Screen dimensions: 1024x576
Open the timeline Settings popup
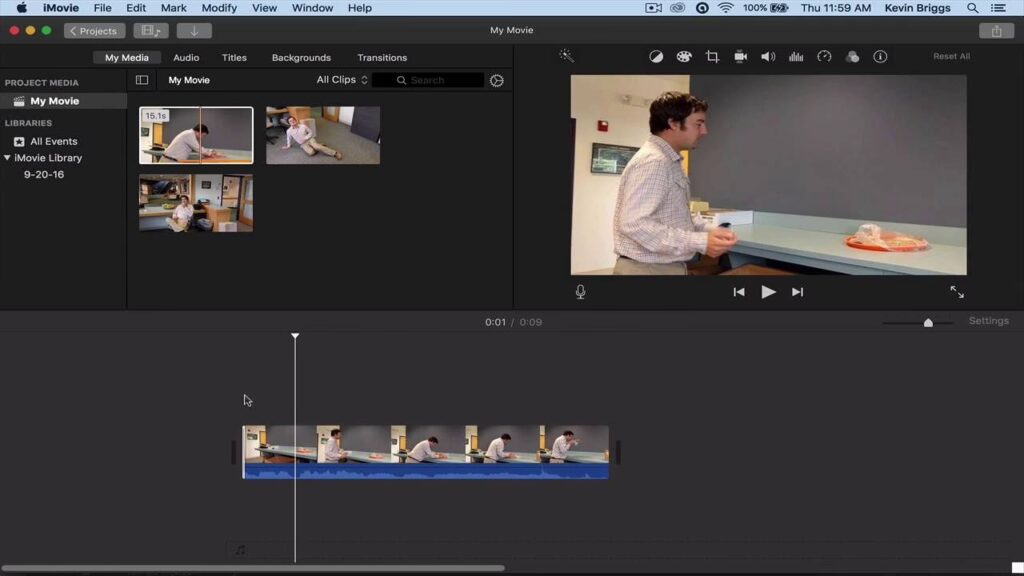988,321
